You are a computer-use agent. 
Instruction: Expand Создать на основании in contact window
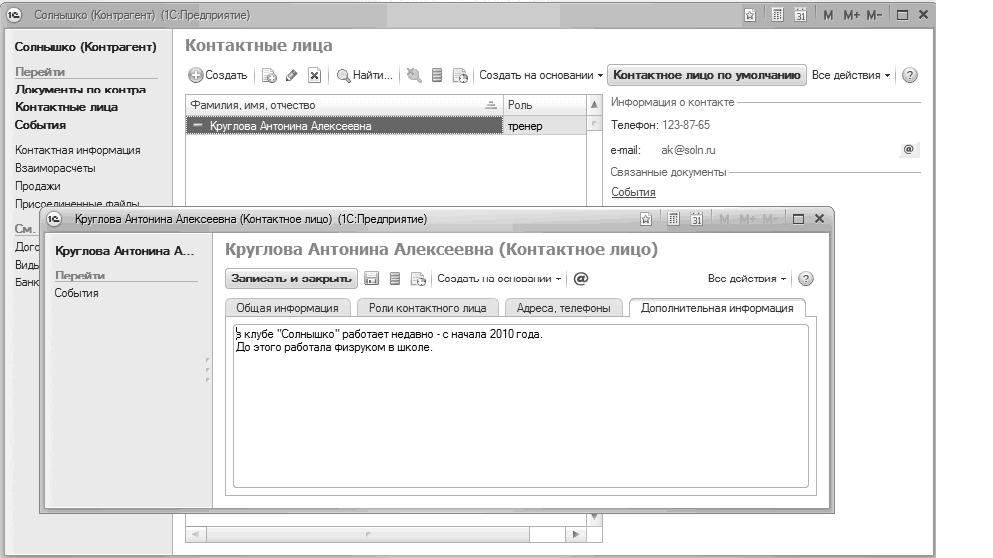(x=499, y=279)
